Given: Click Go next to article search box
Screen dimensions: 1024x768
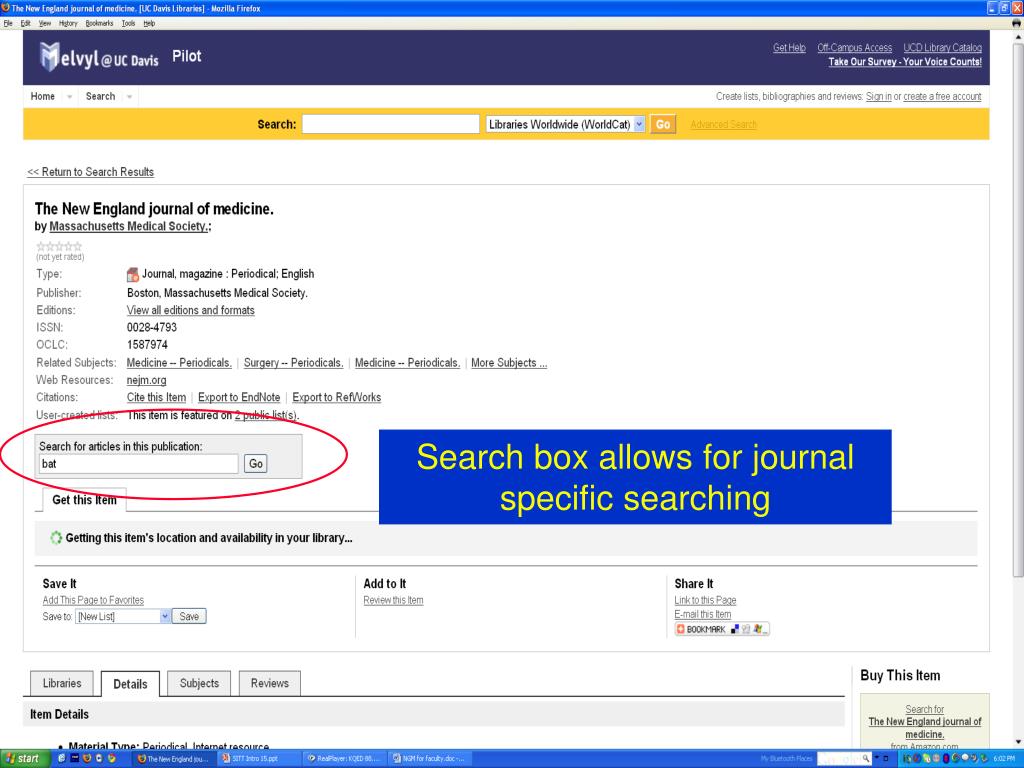Looking at the screenshot, I should [255, 464].
